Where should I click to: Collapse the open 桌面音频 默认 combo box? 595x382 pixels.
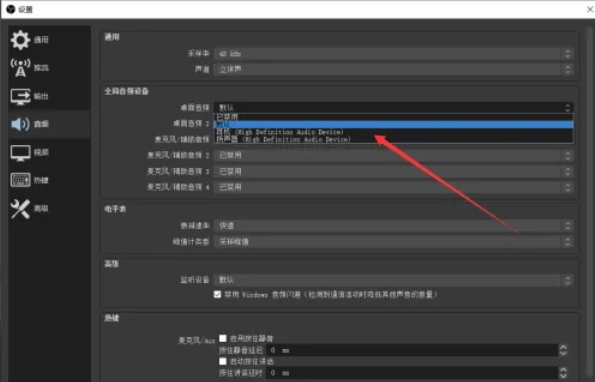(393, 107)
